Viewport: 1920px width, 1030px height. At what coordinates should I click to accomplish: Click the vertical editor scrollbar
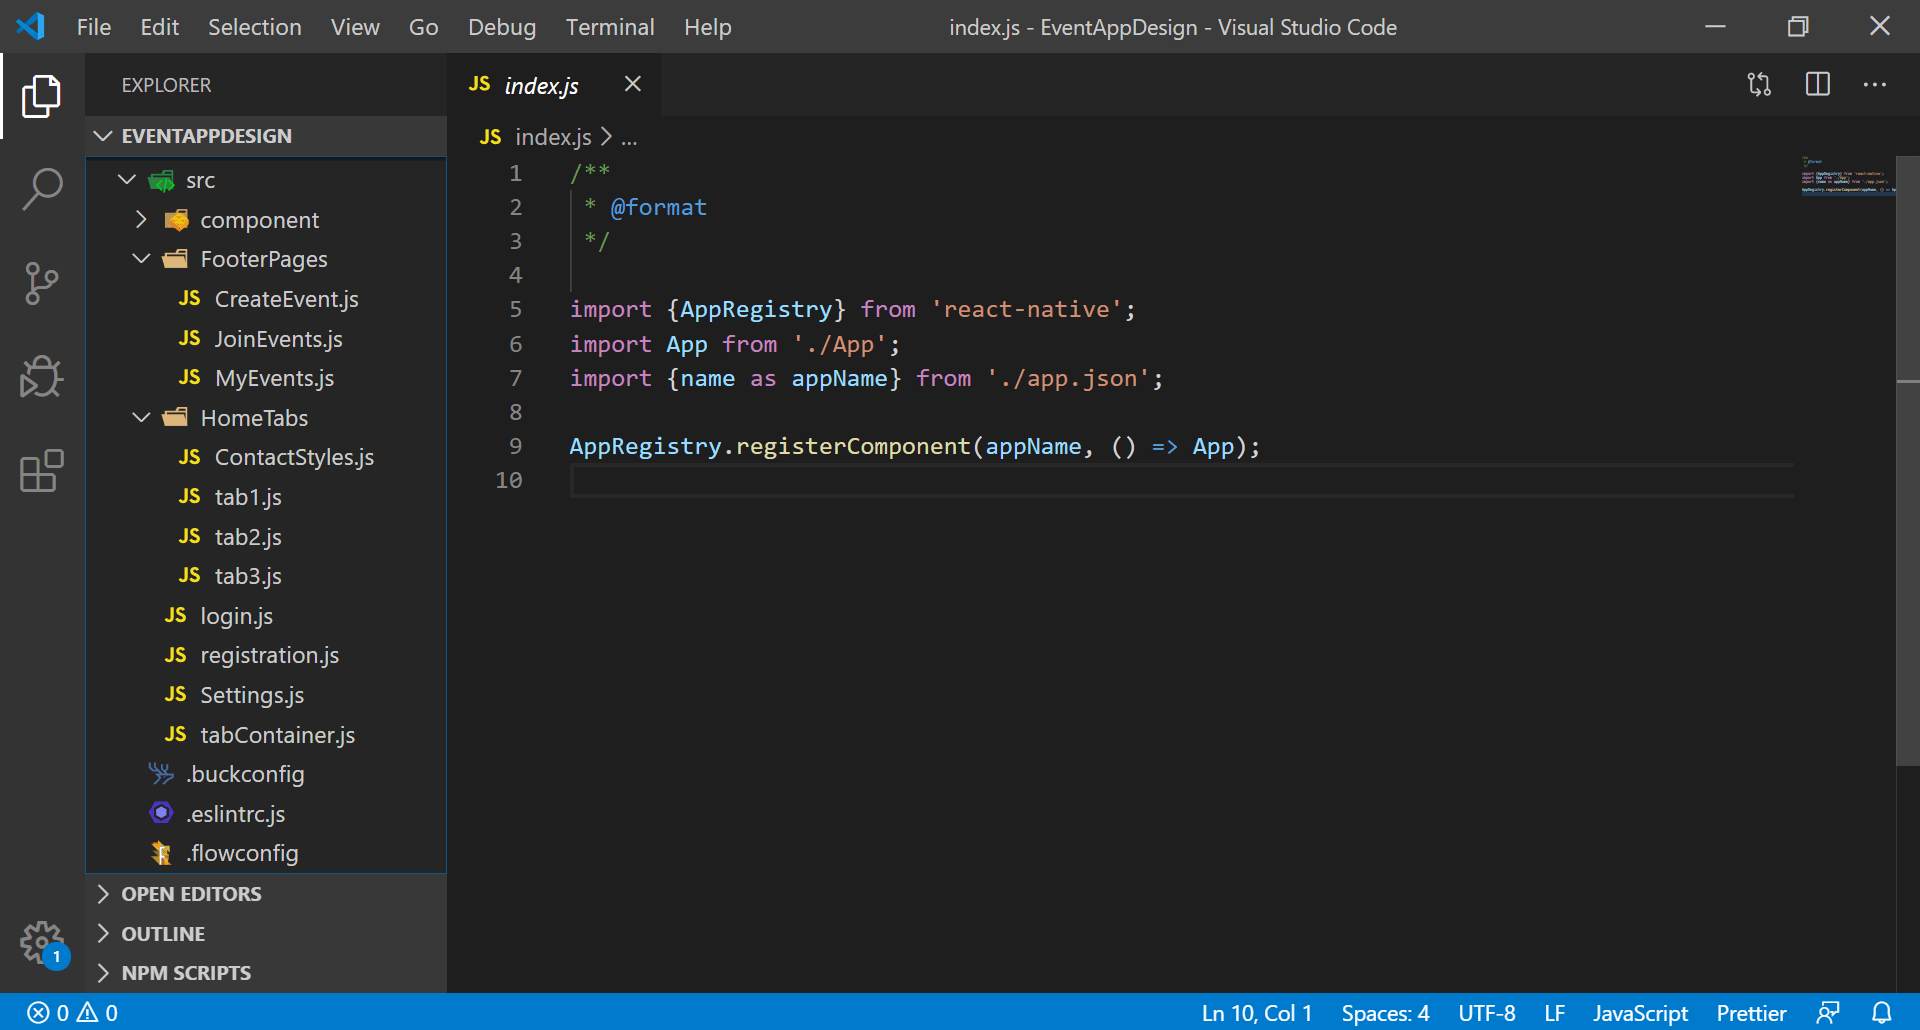tap(1908, 460)
